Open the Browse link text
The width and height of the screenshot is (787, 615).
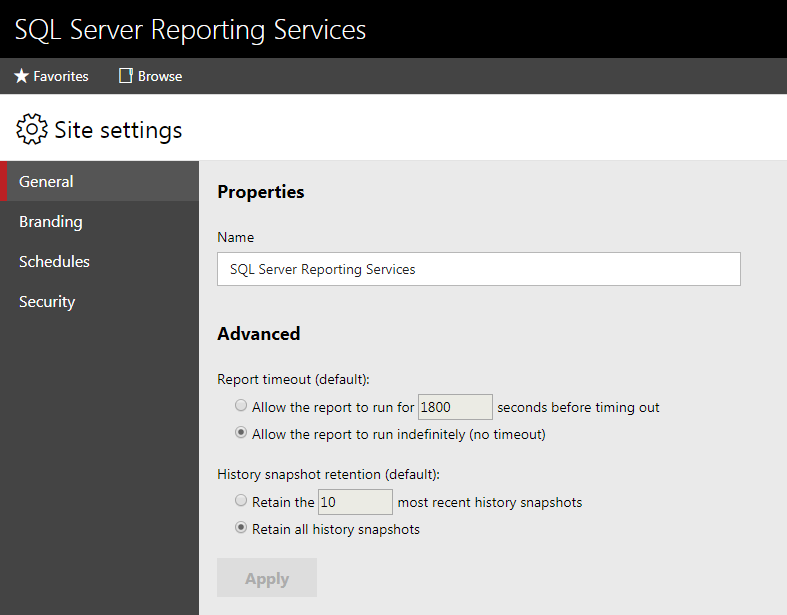pos(160,76)
